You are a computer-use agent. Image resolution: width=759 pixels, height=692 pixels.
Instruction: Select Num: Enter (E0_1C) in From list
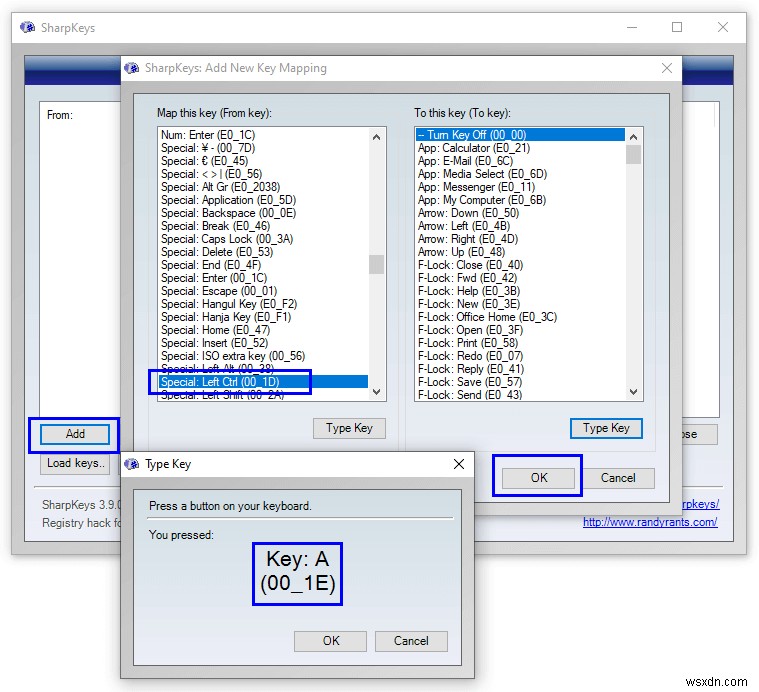coord(263,135)
